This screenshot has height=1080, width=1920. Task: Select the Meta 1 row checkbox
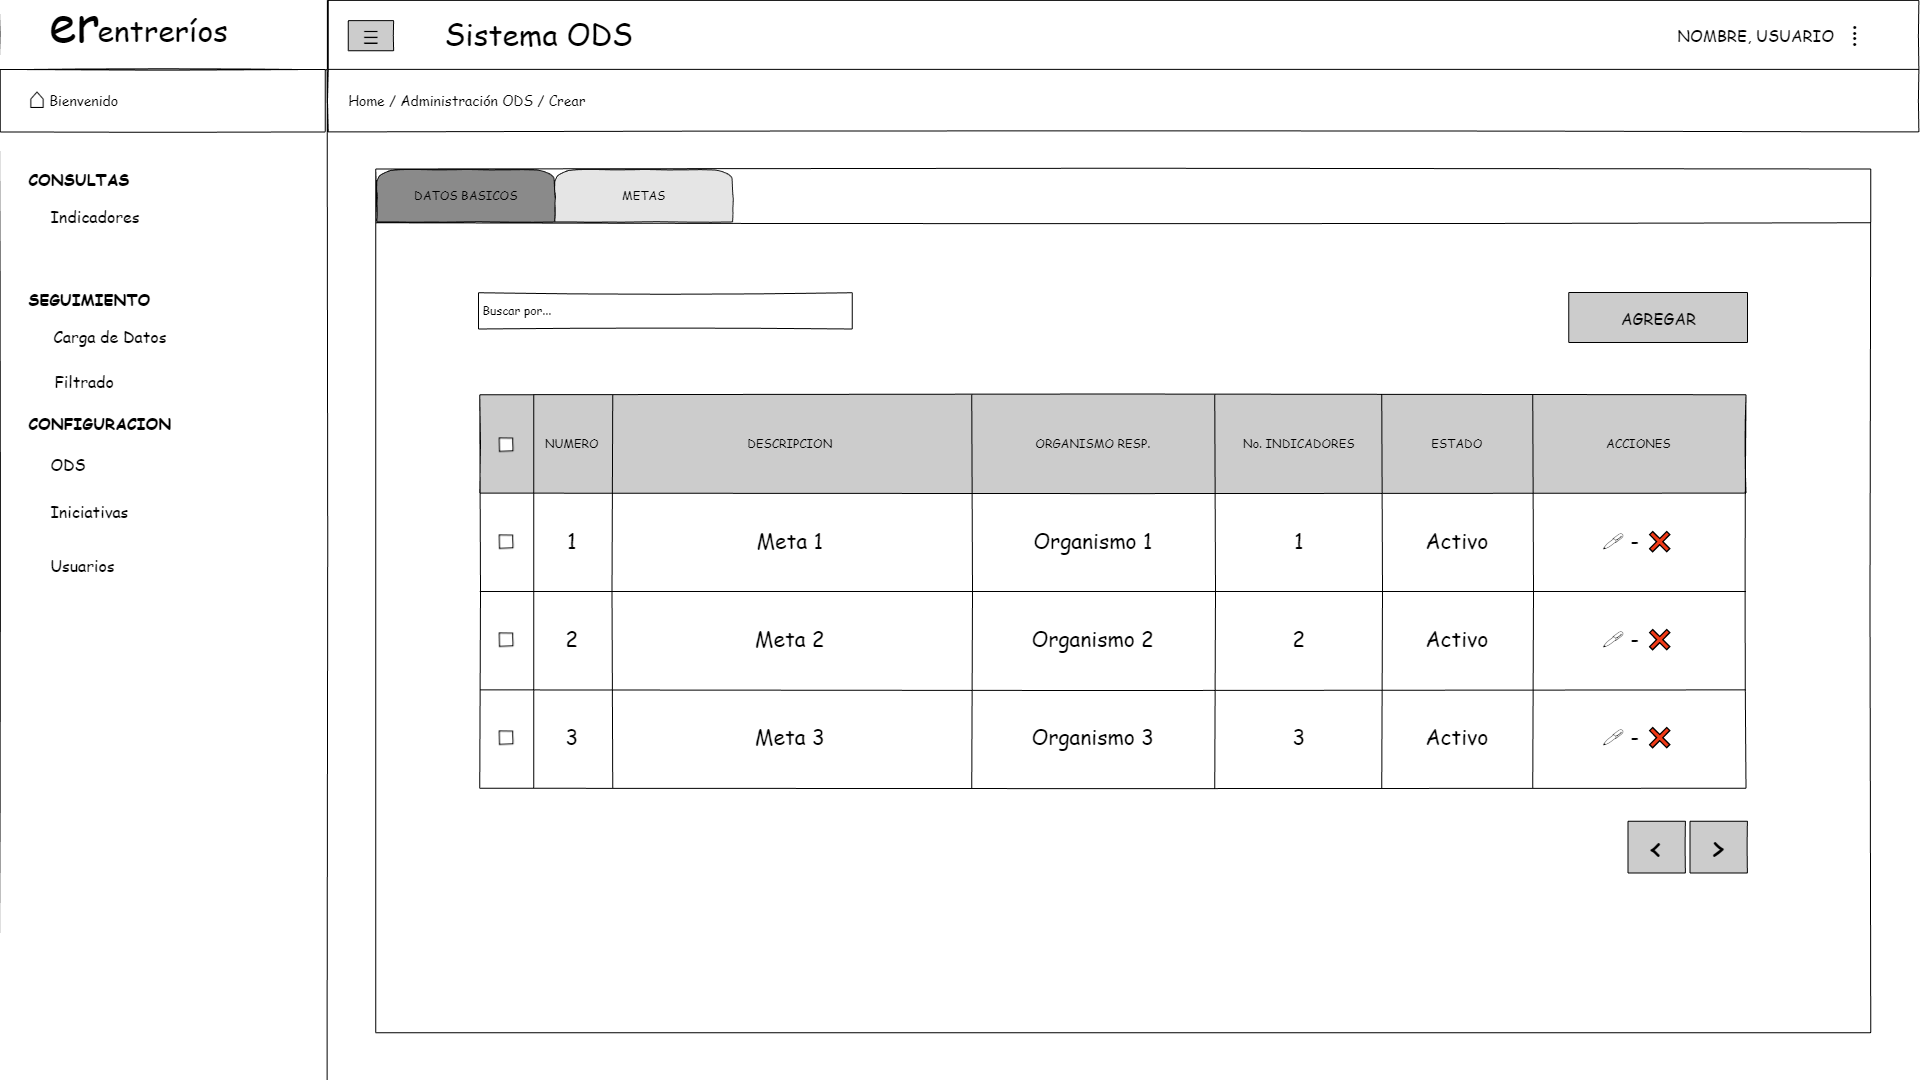tap(506, 542)
